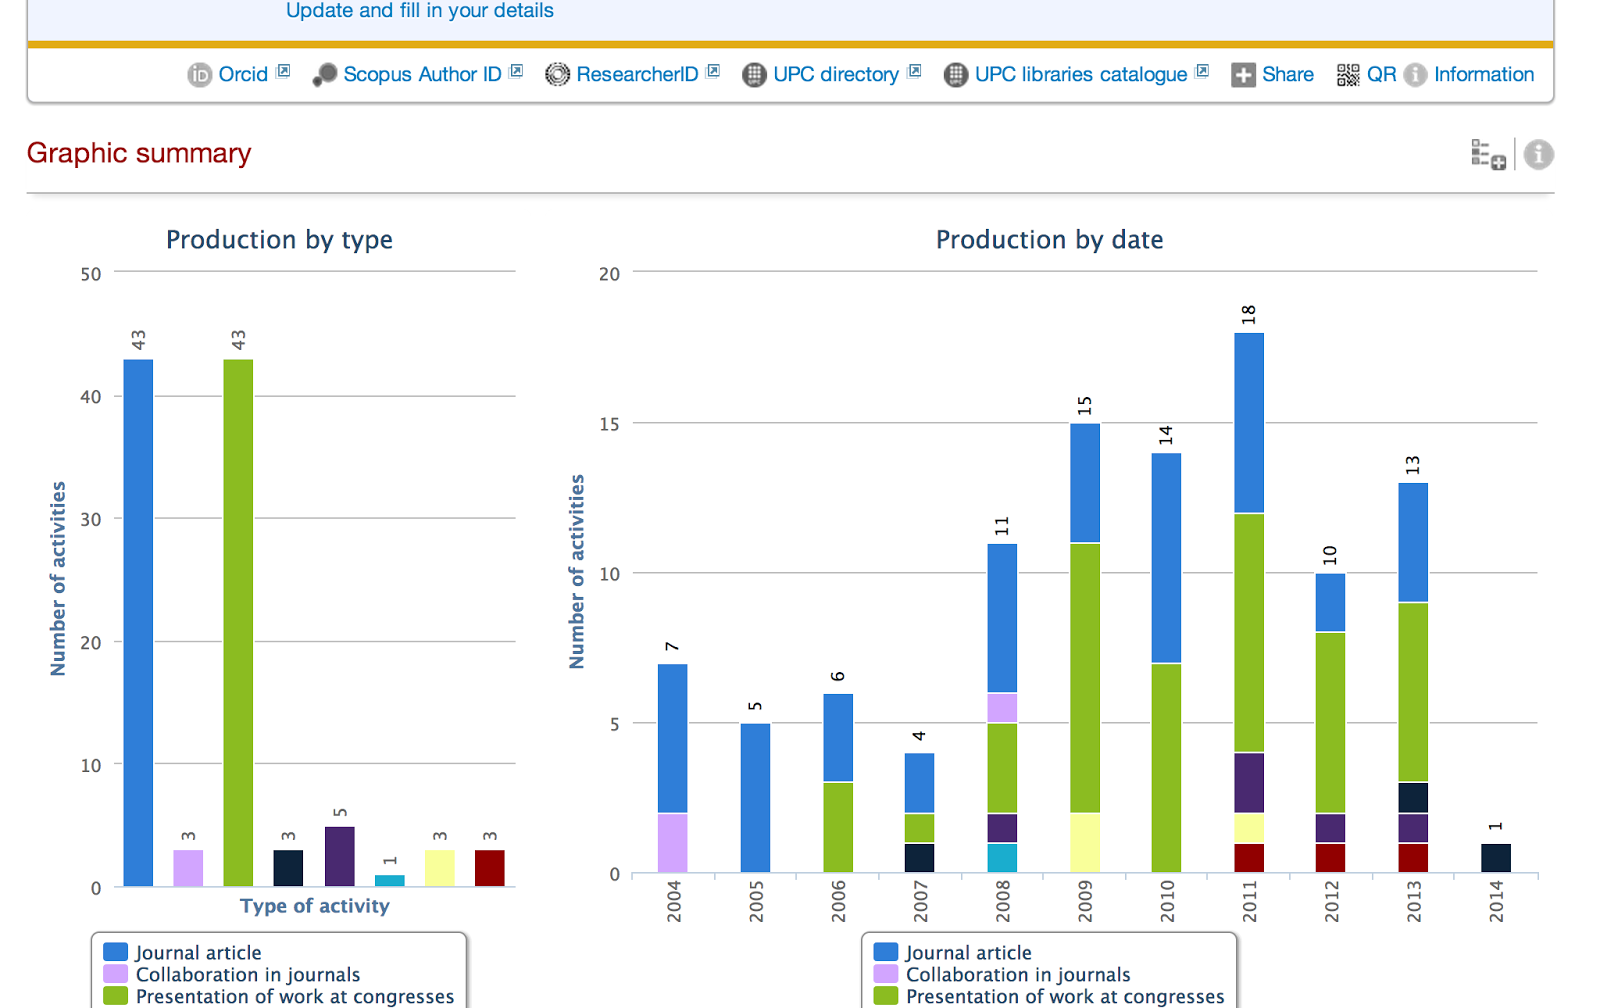This screenshot has height=1008, width=1600.
Task: Toggle Journal article legend swatch in Production by type
Action: 116,953
